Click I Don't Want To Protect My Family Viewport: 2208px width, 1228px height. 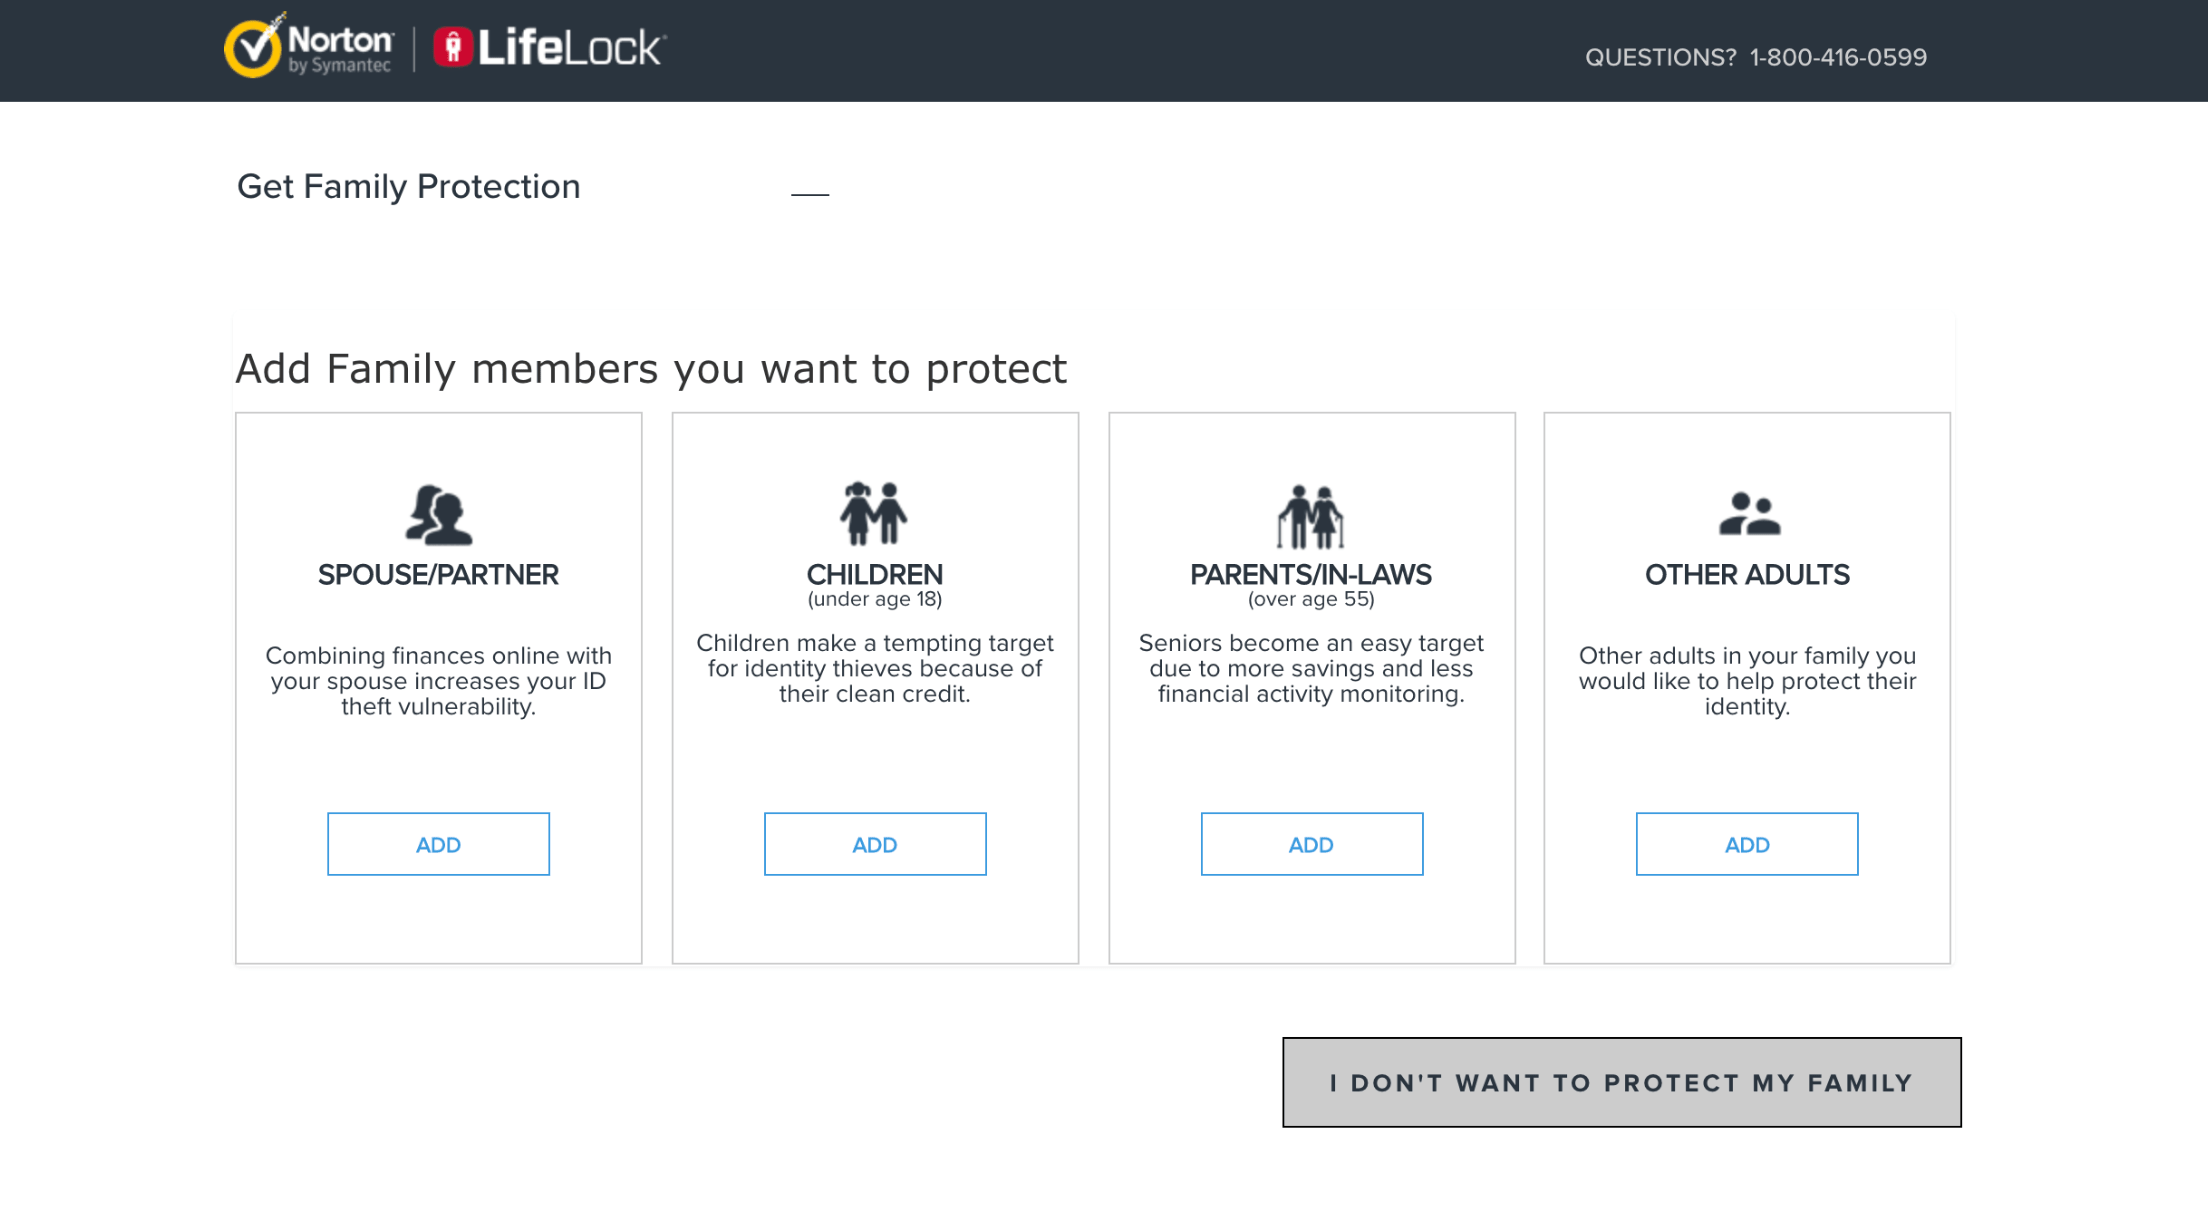[1622, 1082]
